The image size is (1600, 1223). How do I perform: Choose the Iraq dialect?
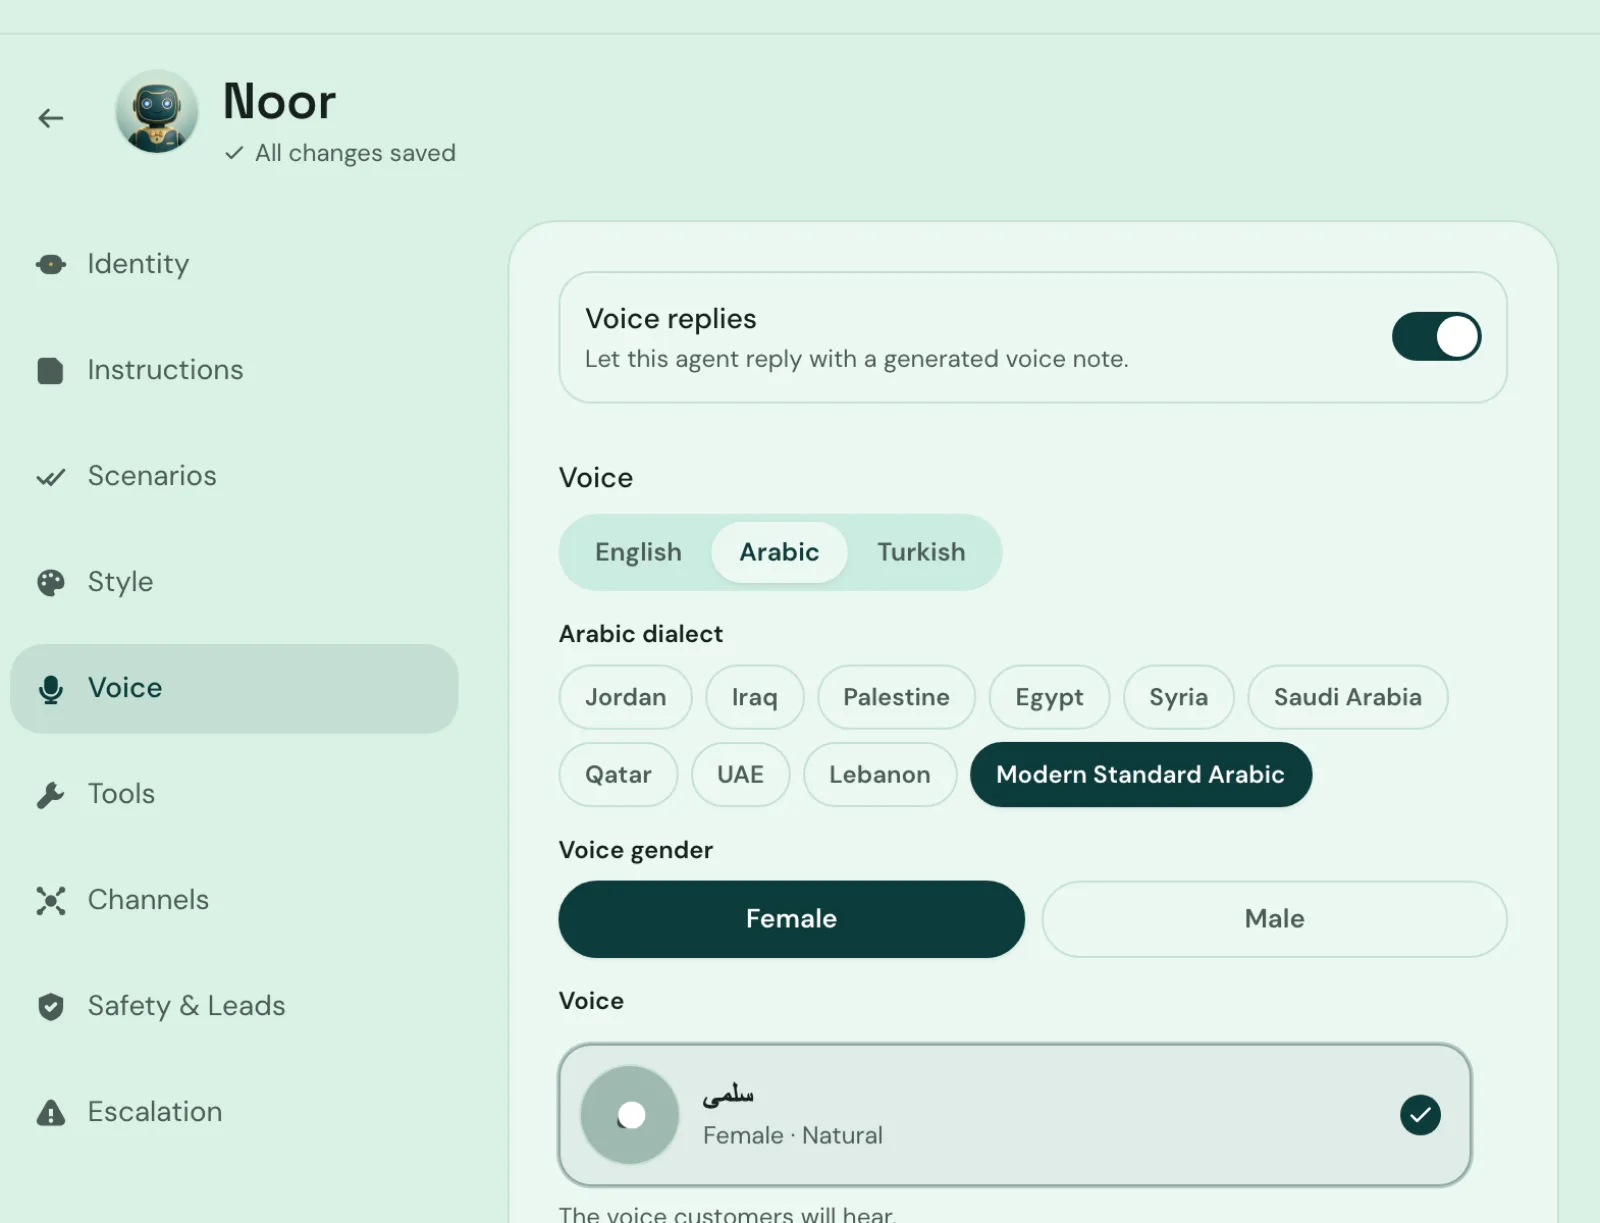(754, 697)
